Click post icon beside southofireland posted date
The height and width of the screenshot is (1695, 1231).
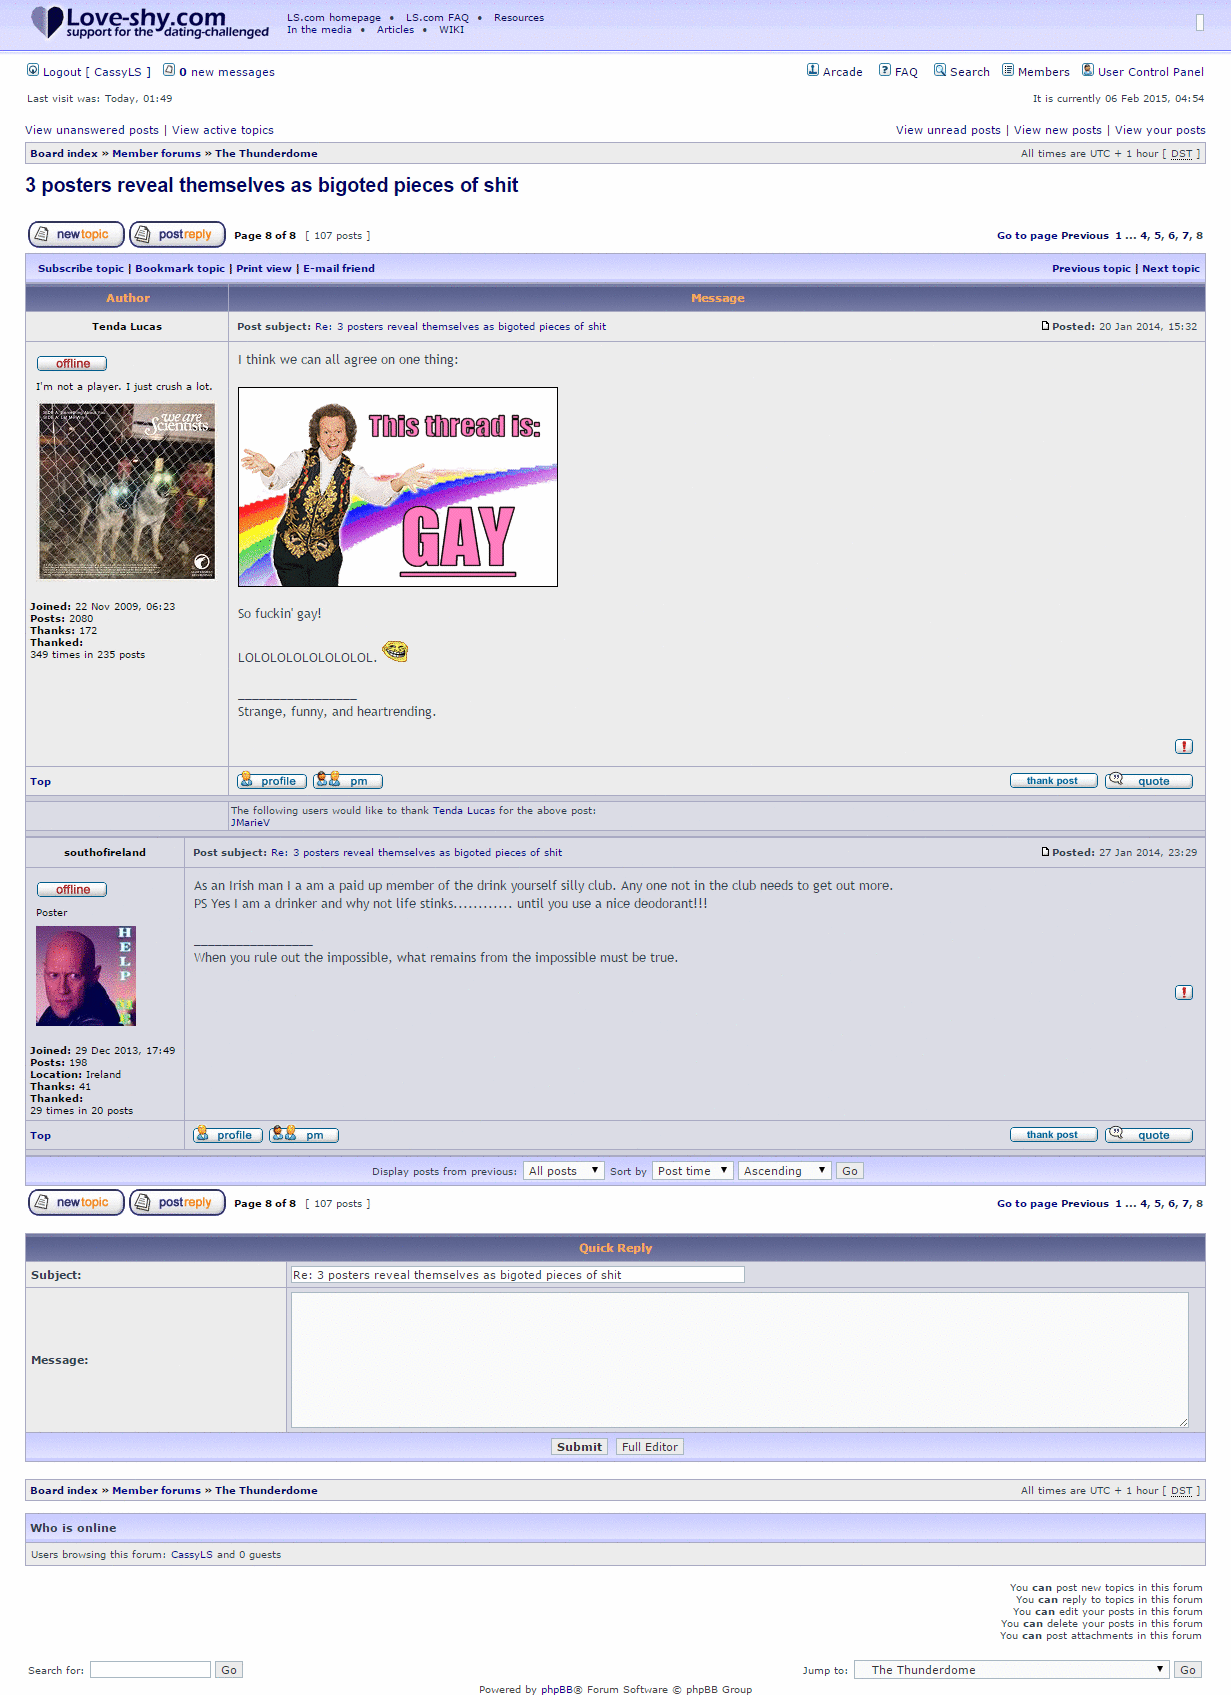tap(1045, 852)
